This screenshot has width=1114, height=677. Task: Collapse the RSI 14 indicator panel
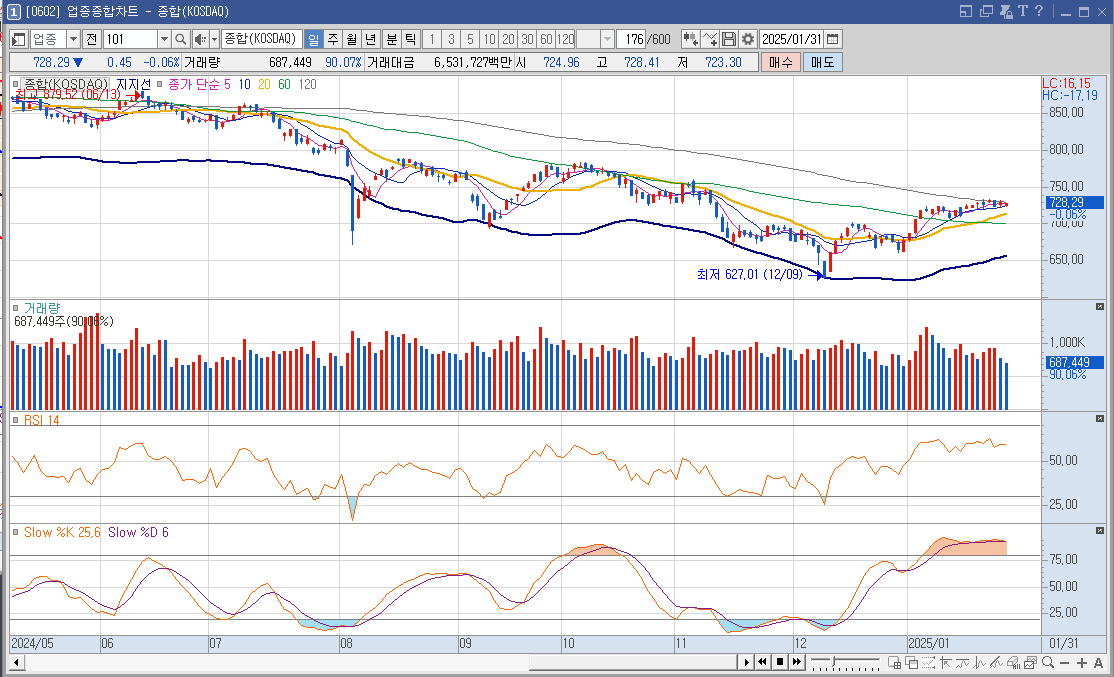point(1100,418)
